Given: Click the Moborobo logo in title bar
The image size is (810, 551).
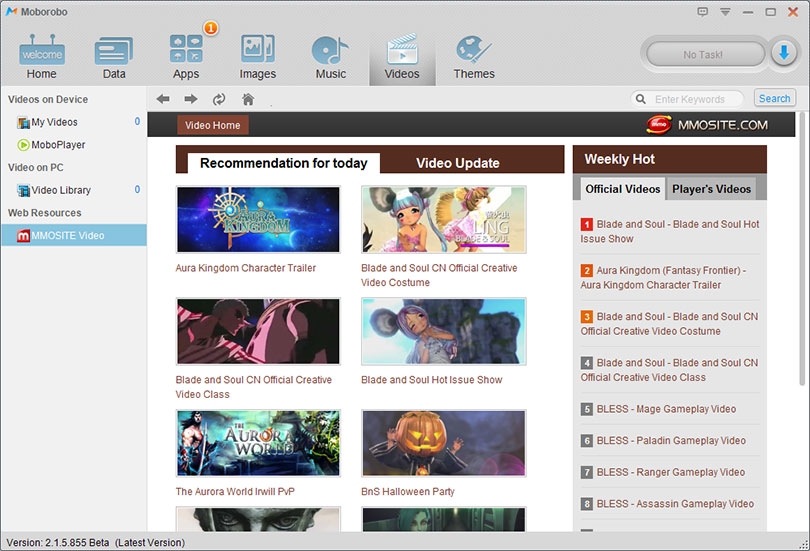Looking at the screenshot, I should click(11, 11).
